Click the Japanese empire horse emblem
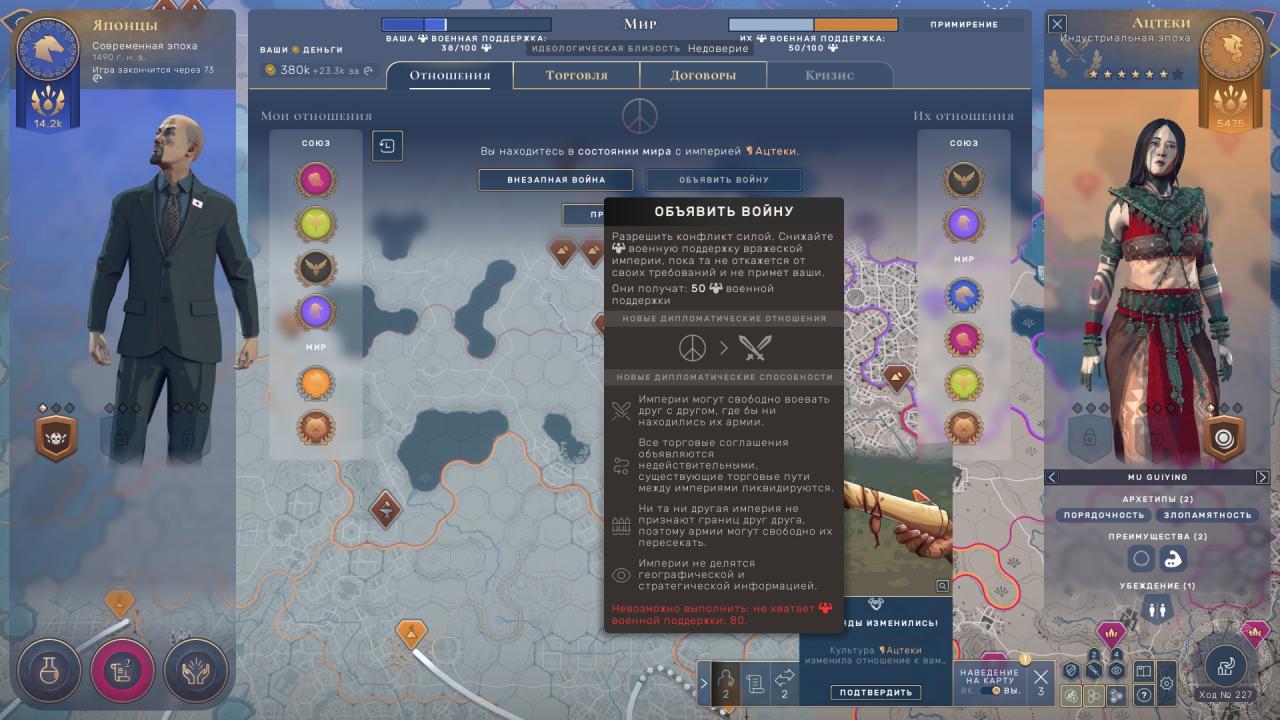1280x720 pixels. (48, 50)
